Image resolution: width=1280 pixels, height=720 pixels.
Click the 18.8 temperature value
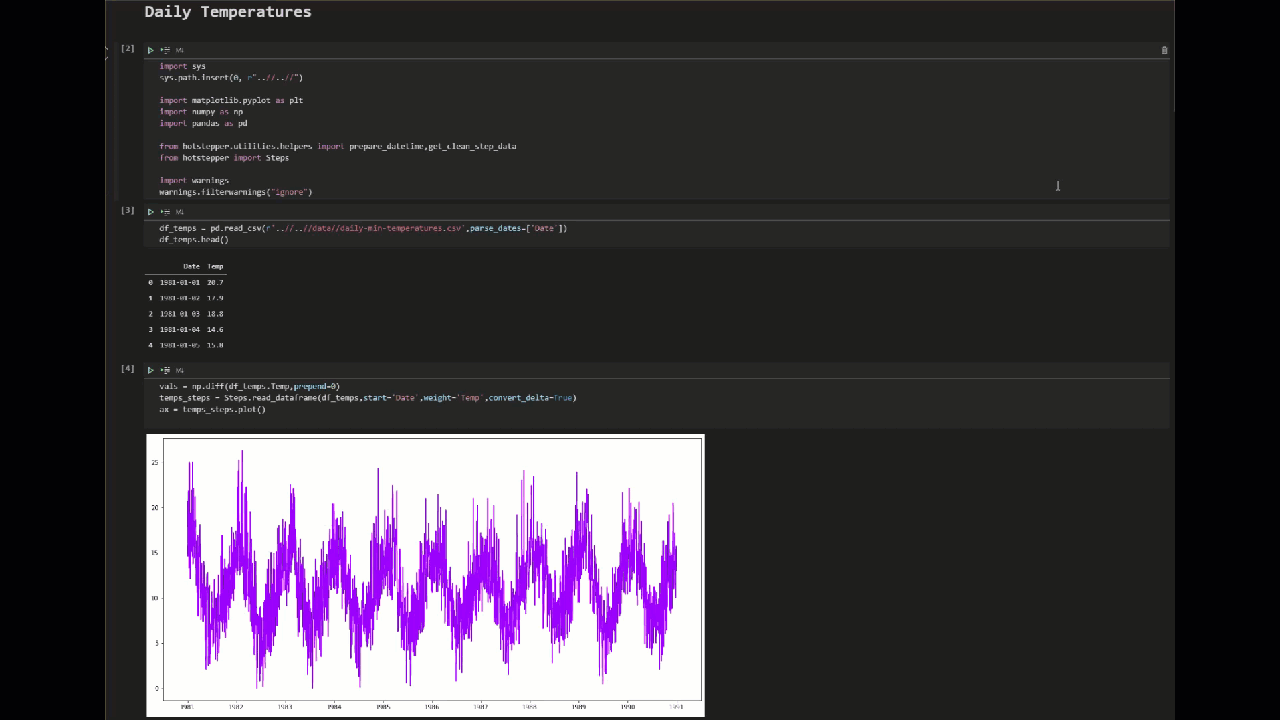(x=215, y=314)
